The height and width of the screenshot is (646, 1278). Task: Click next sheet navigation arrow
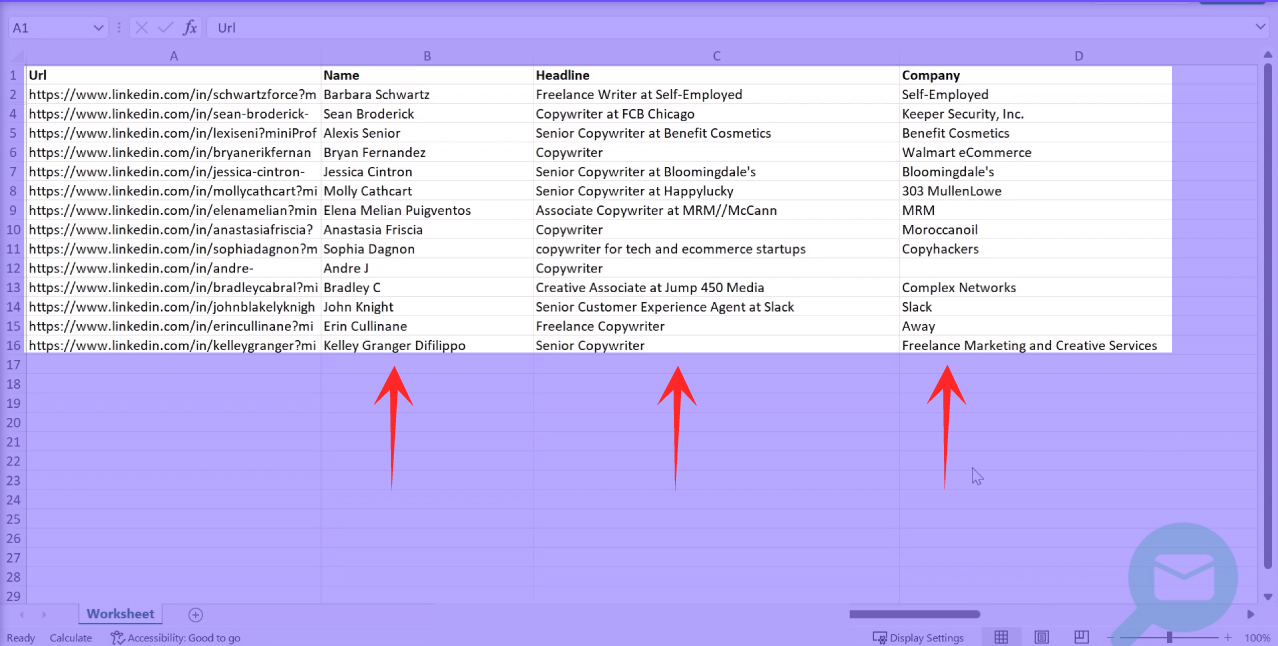(x=44, y=615)
